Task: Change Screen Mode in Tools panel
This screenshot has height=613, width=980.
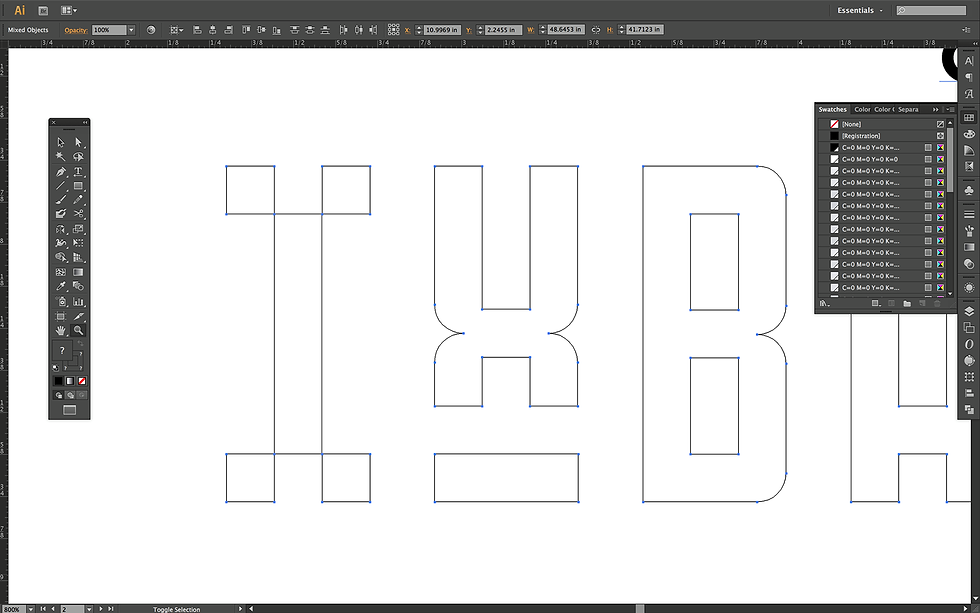Action: click(69, 410)
